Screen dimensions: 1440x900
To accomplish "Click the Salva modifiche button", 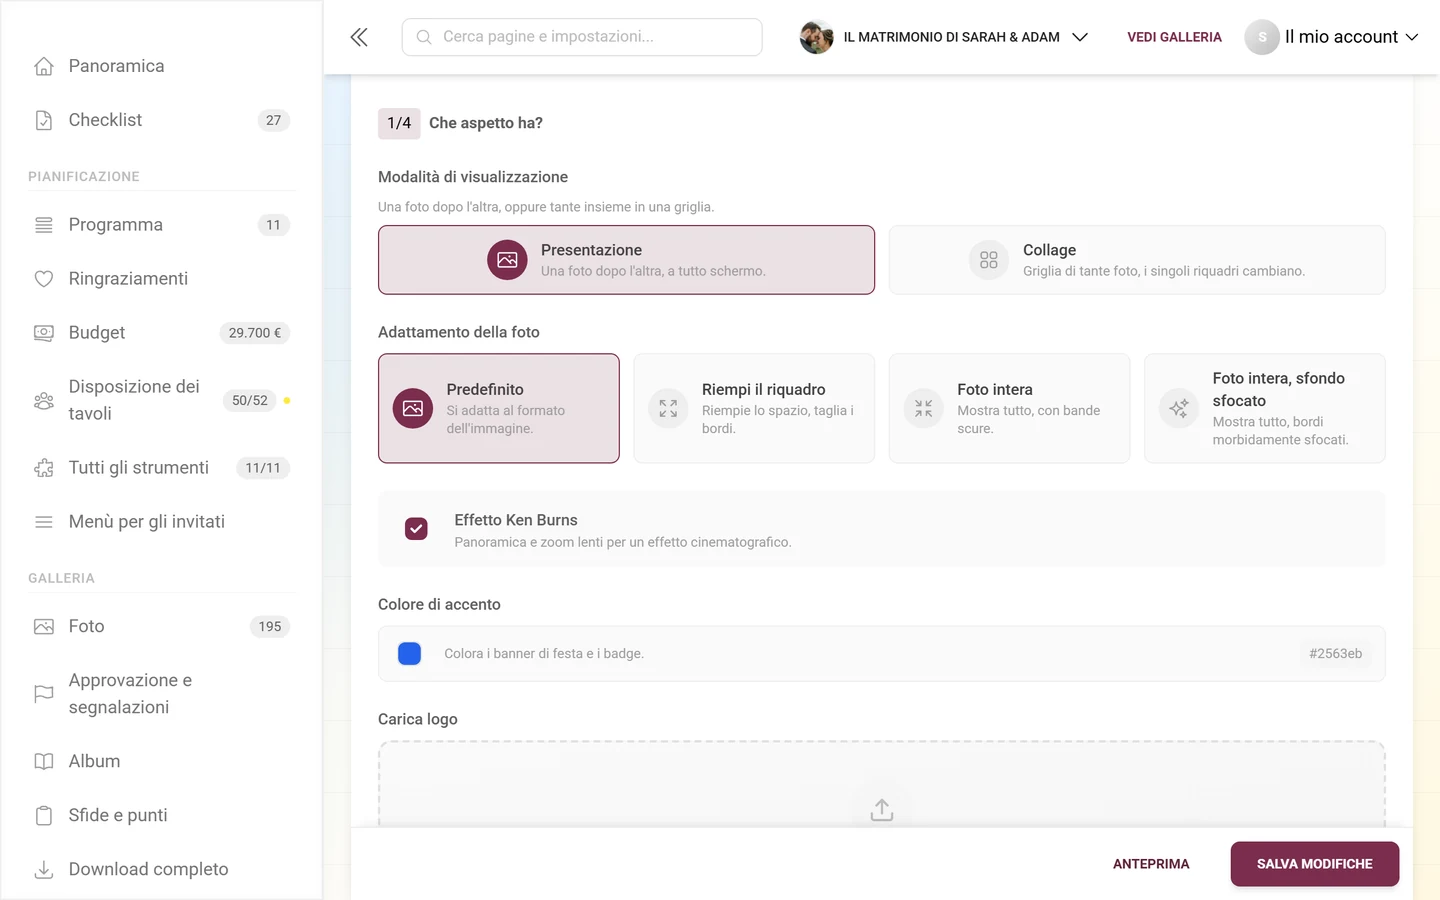I will click(1314, 864).
